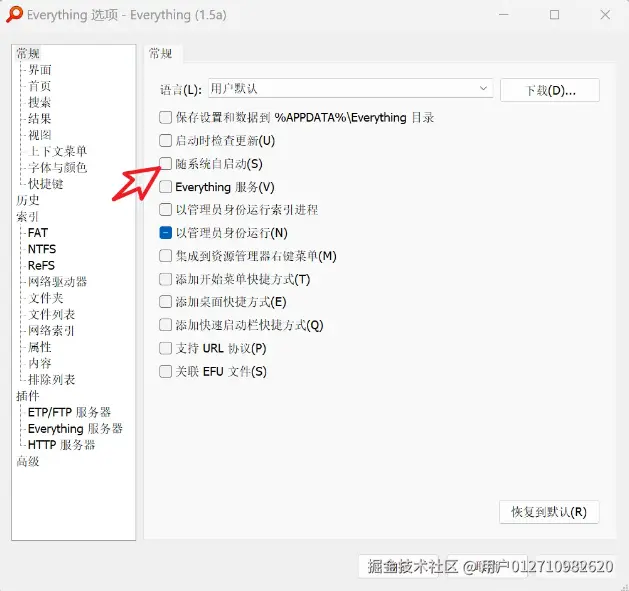
Task: Toggle 以管理员身份运行(N) checkbox
Action: tap(165, 233)
